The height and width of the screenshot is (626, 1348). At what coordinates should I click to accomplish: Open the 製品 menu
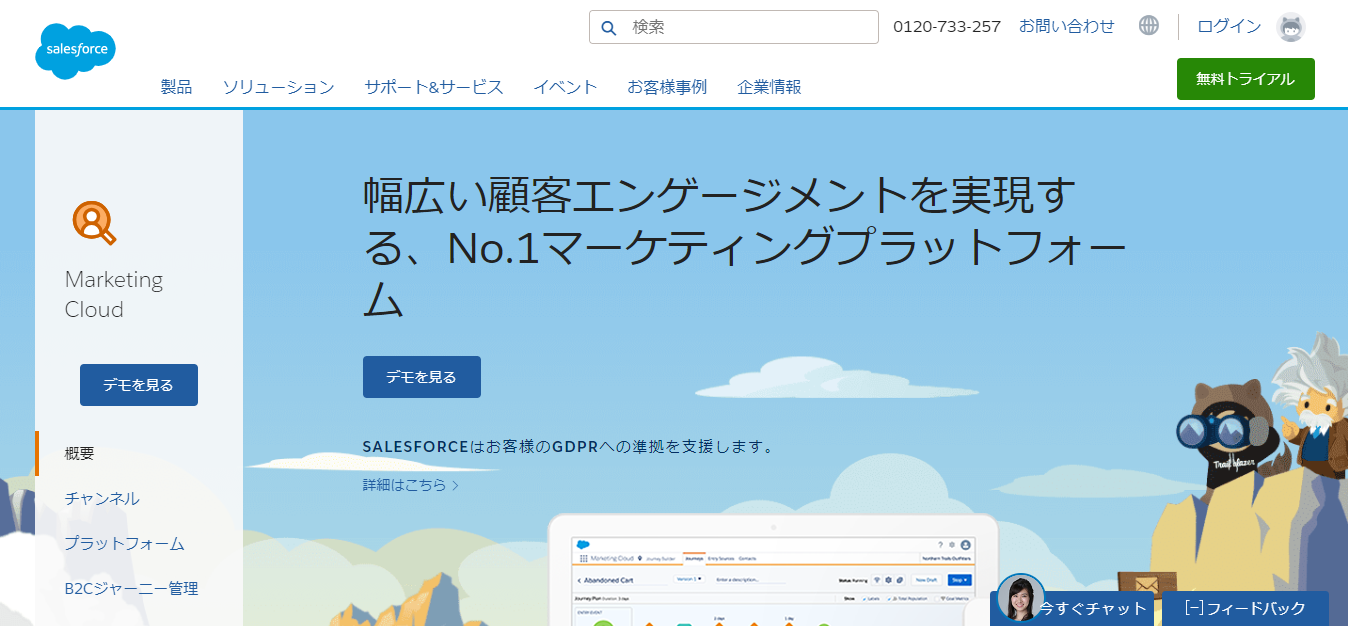tap(176, 87)
